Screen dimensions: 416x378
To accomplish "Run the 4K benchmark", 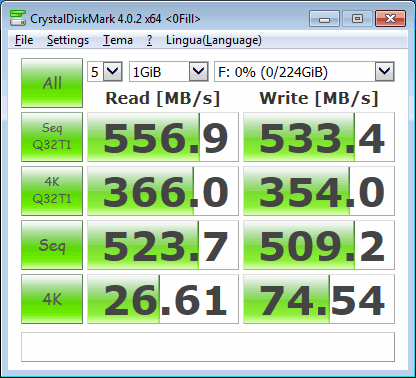I will (52, 299).
